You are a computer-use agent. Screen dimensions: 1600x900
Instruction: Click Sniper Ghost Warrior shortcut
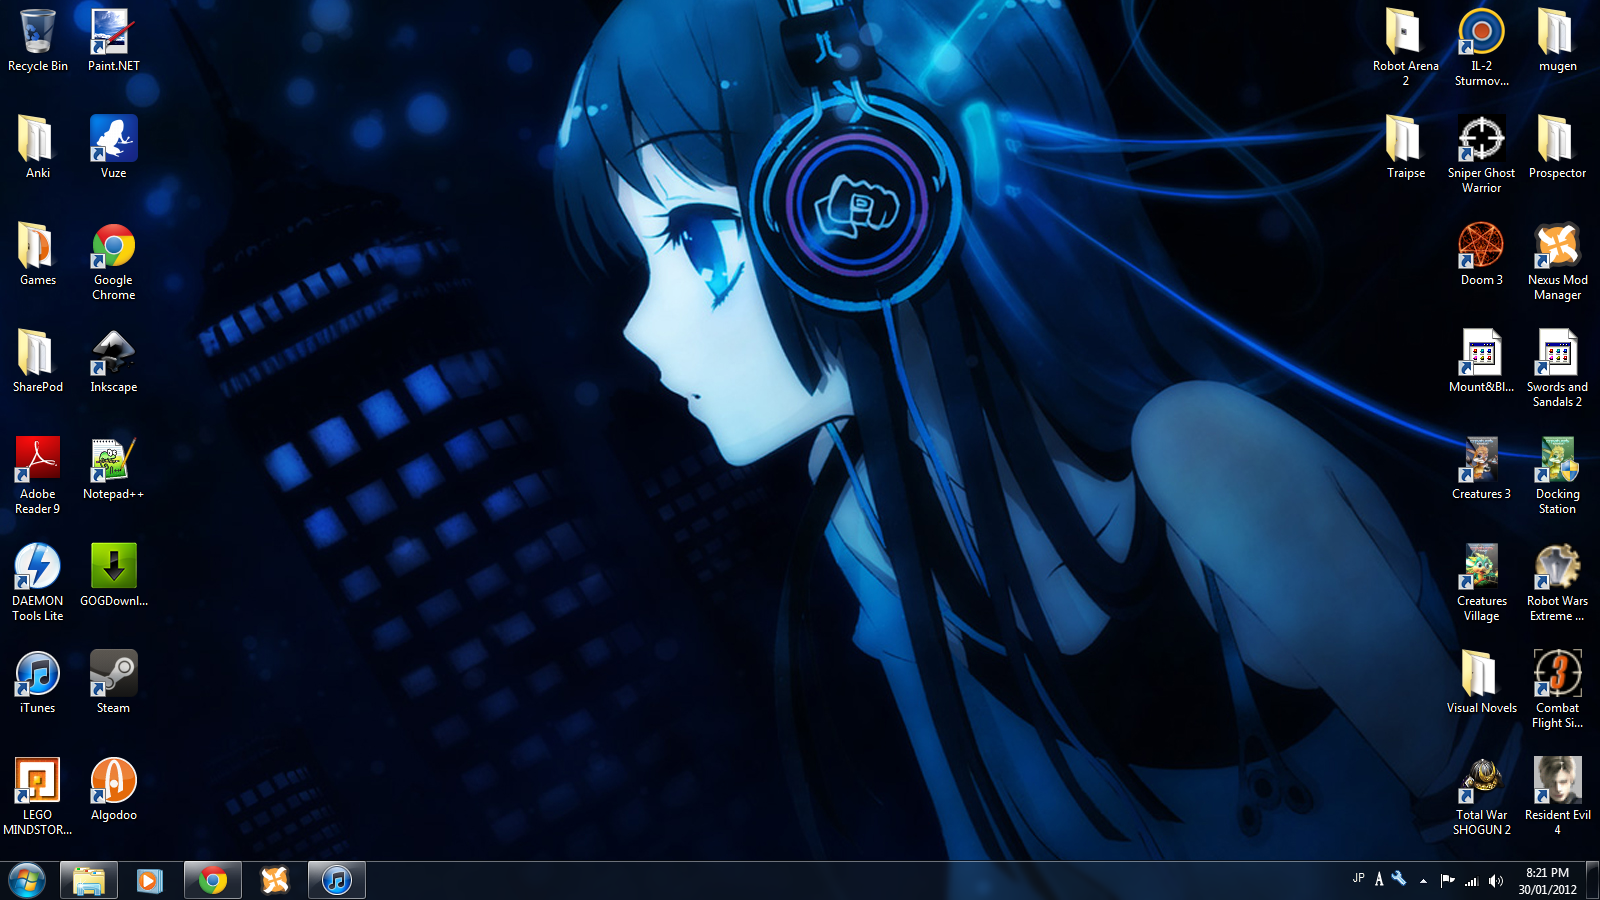pos(1481,154)
